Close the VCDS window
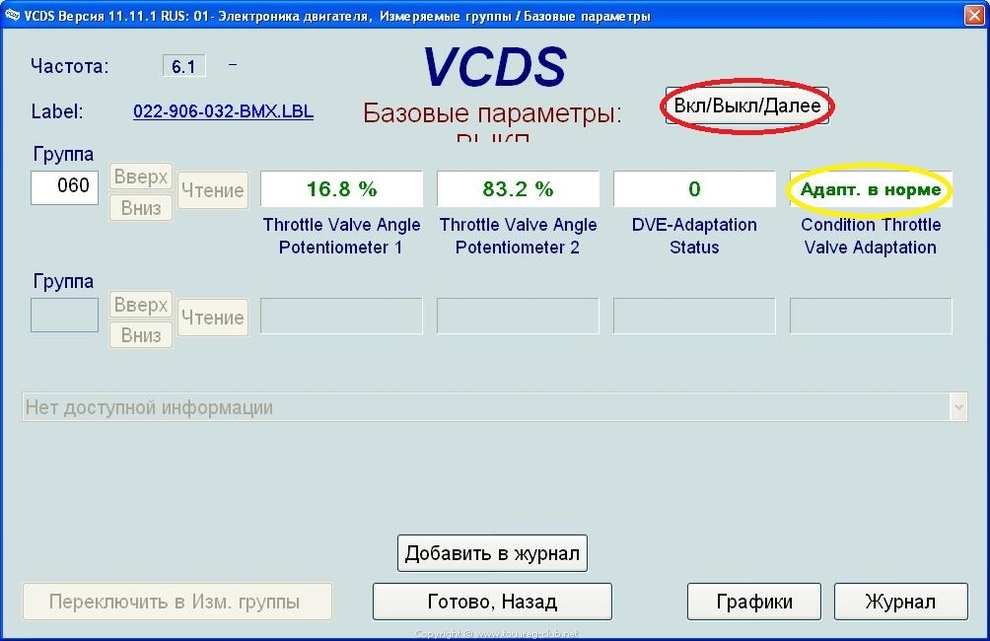Screen dimensions: 990x641 pyautogui.click(x=975, y=15)
